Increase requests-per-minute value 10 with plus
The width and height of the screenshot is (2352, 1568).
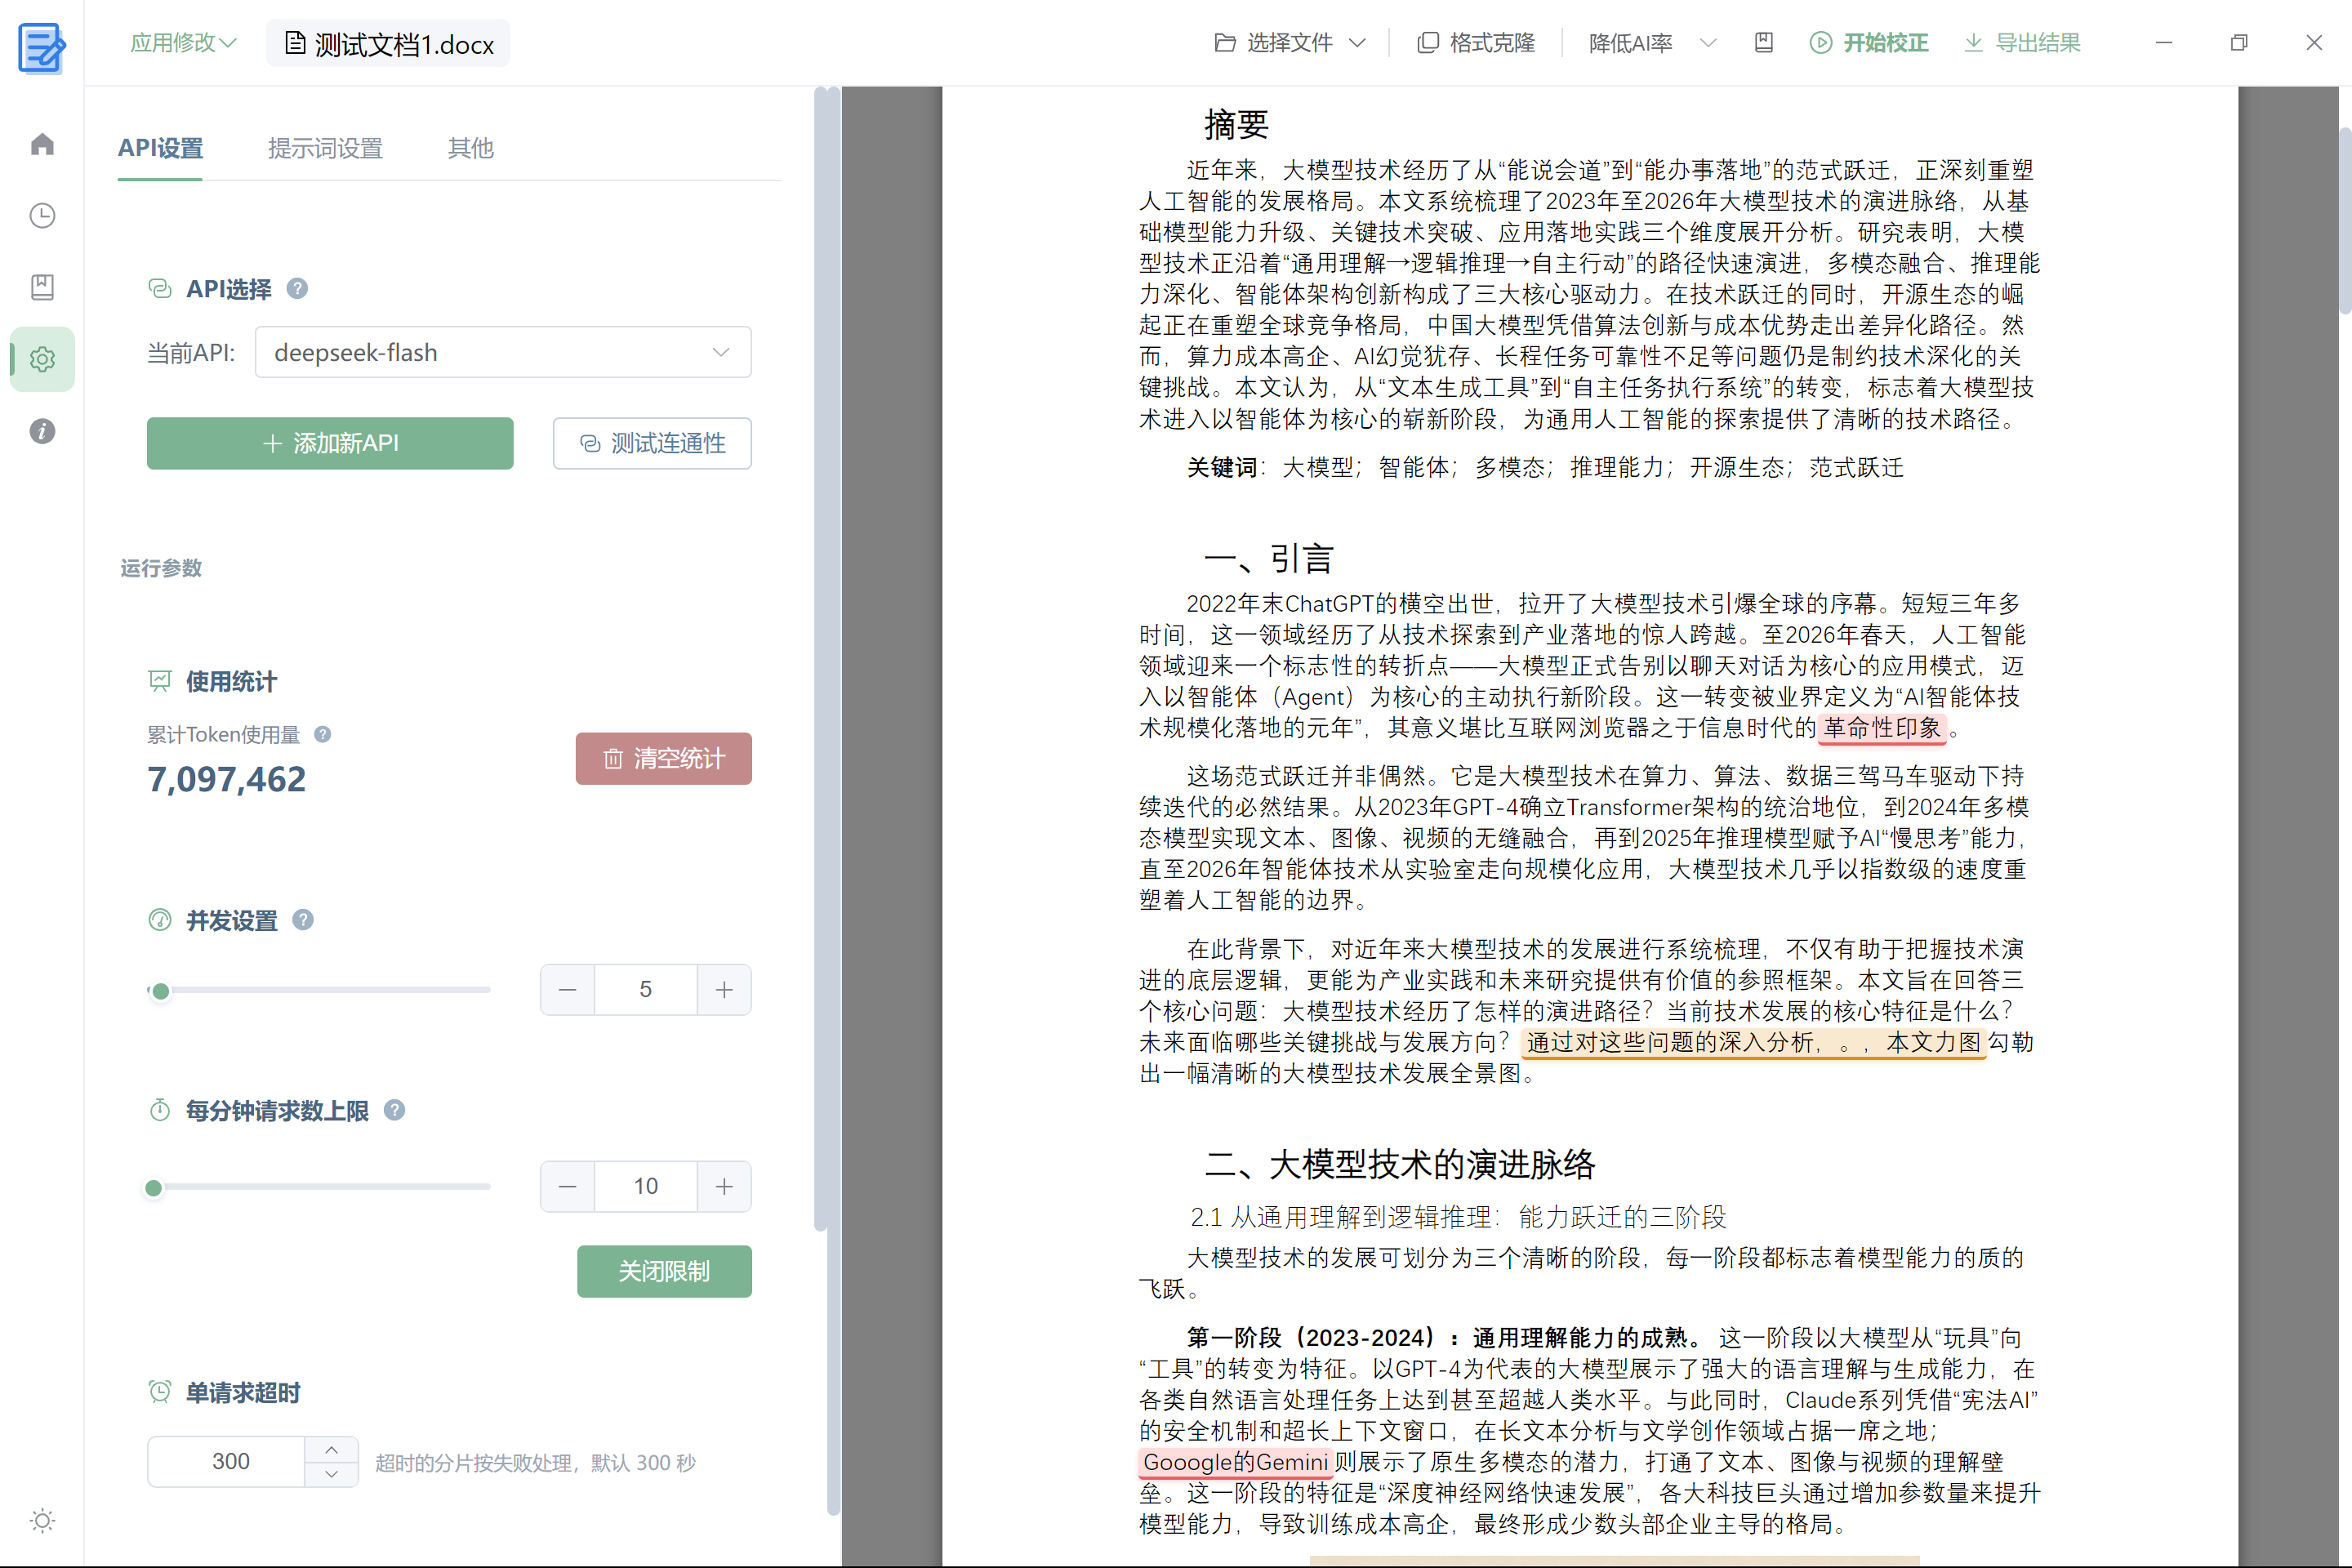click(724, 1187)
